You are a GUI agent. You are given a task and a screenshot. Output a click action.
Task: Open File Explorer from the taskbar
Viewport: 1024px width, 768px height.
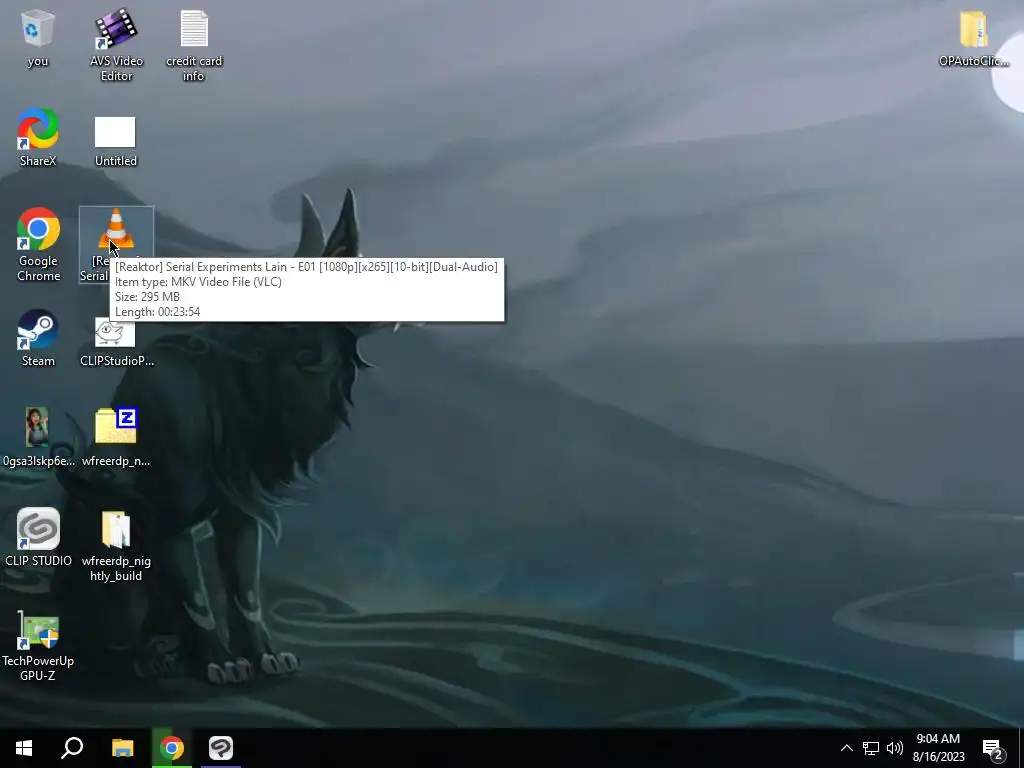122,748
